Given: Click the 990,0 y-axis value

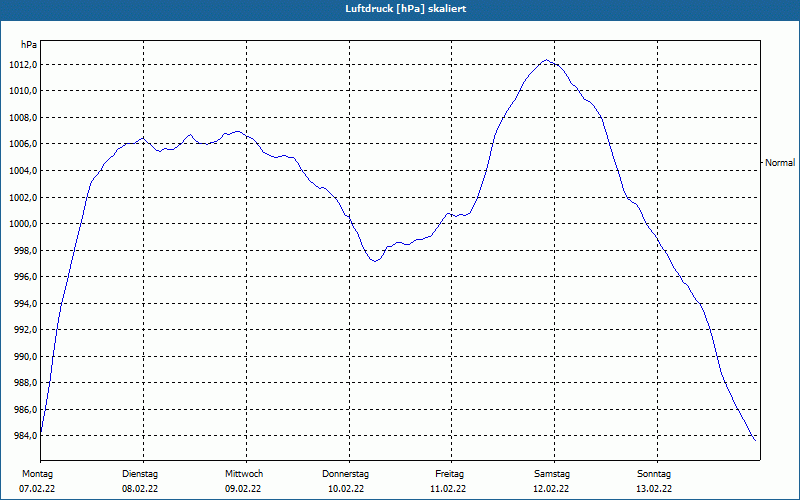Looking at the screenshot, I should click(x=25, y=356).
